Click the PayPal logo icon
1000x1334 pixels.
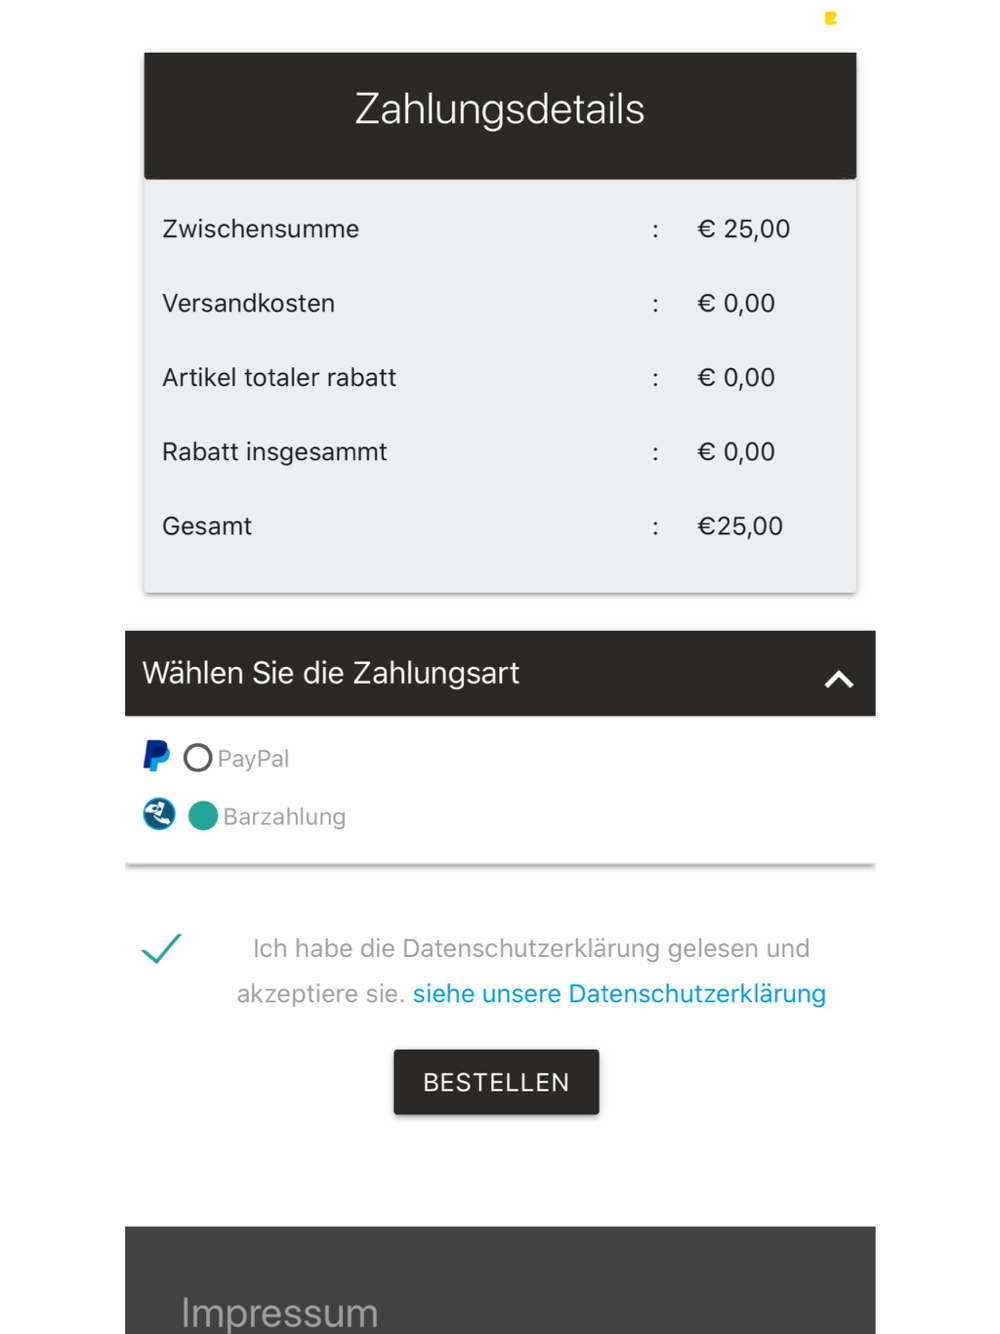coord(156,756)
